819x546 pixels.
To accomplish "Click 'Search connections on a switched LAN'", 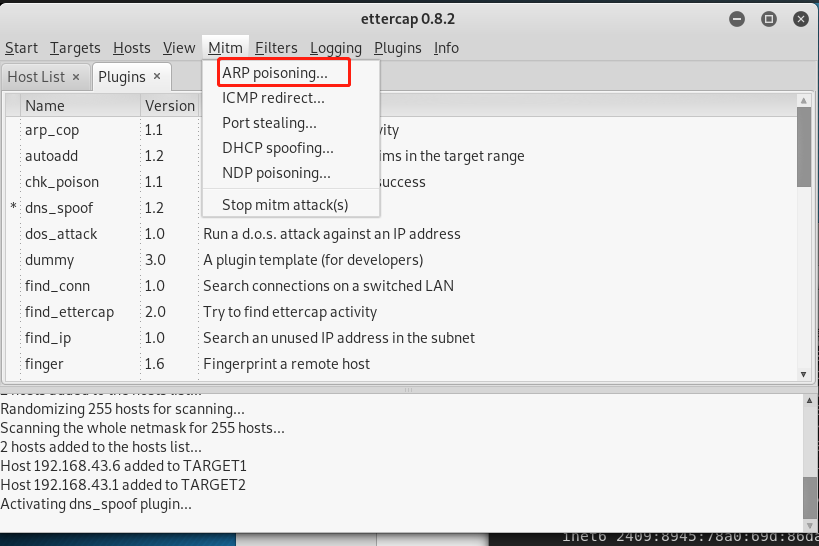I will pos(328,286).
